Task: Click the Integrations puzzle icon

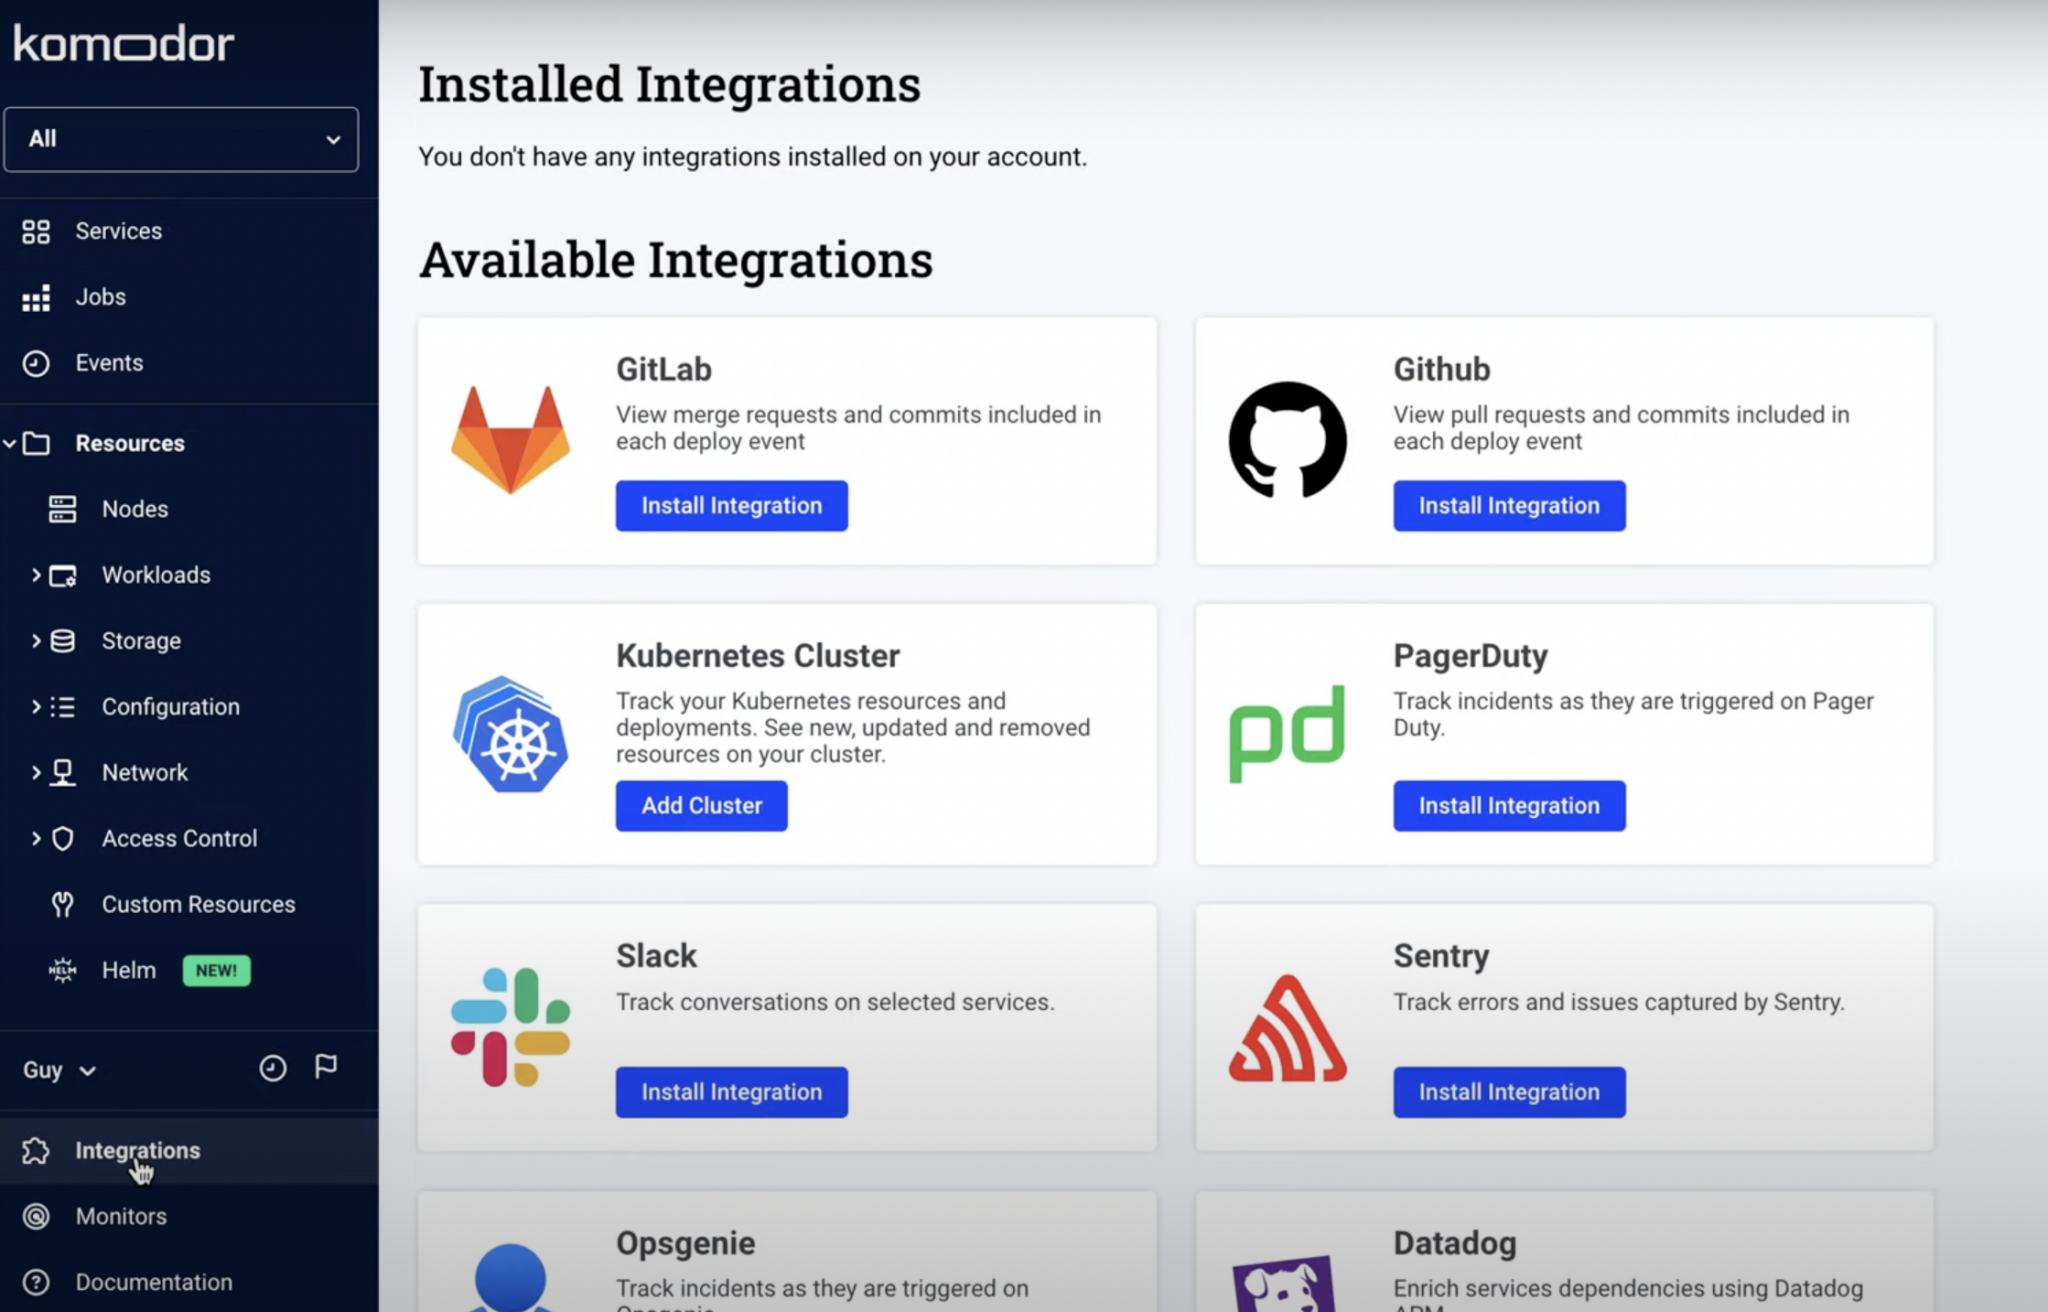Action: (x=36, y=1151)
